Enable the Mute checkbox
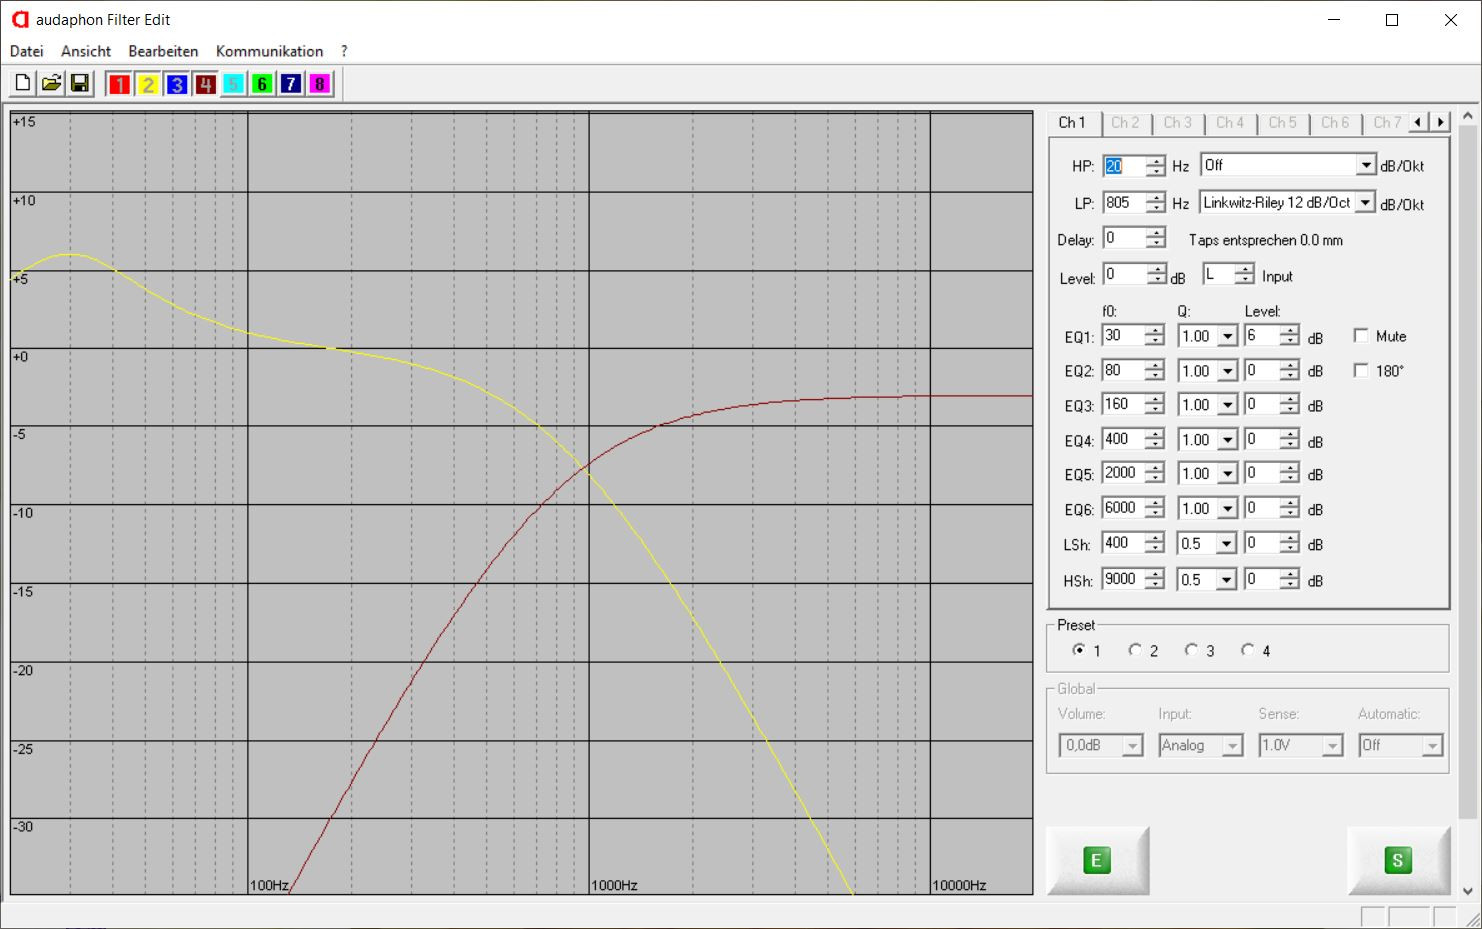Screen dimensions: 1482x929 click(x=1361, y=336)
